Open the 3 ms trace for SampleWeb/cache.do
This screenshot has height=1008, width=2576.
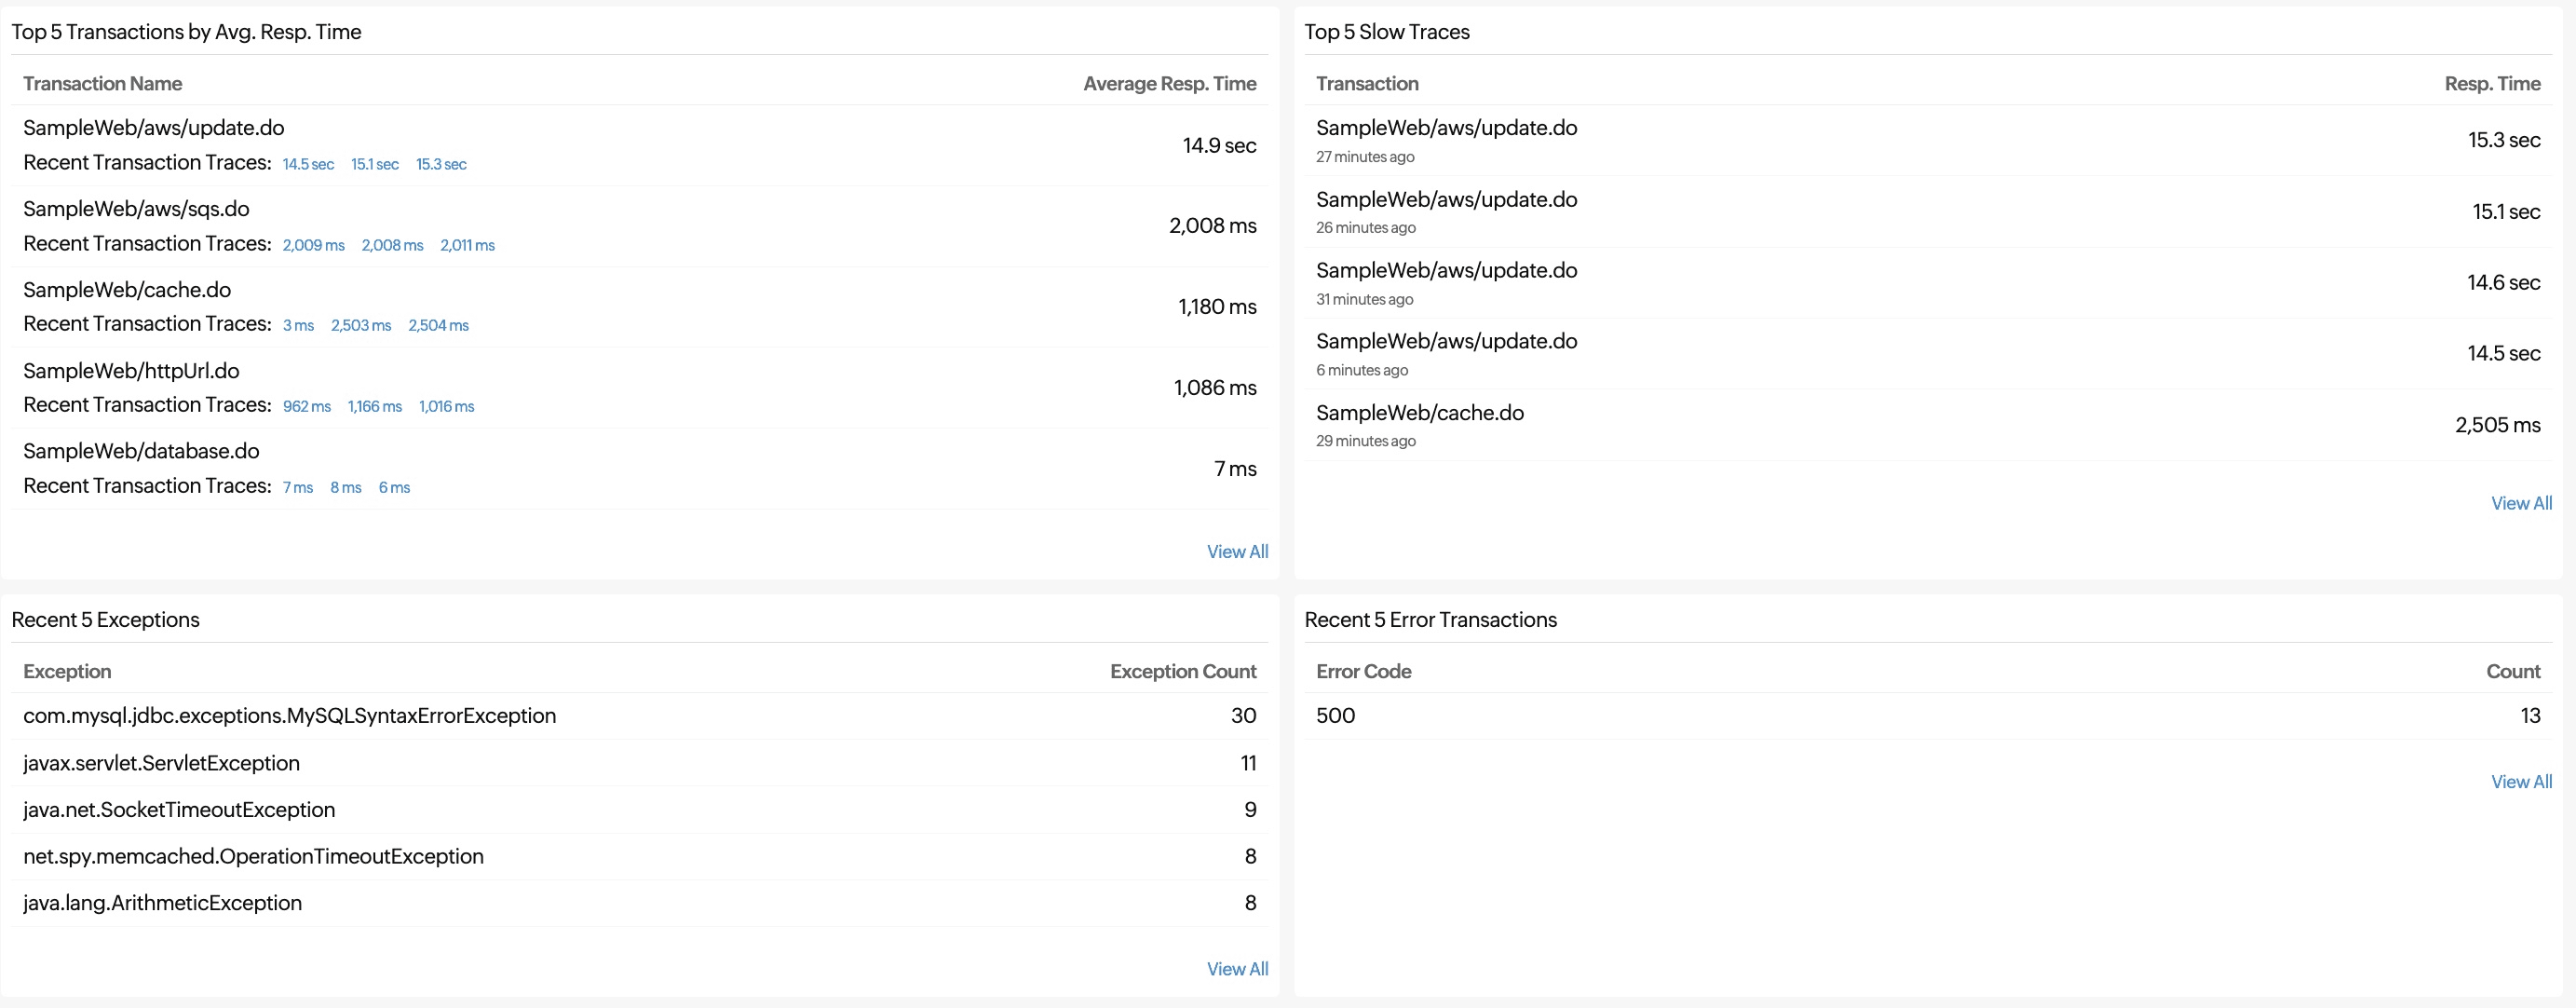click(297, 325)
